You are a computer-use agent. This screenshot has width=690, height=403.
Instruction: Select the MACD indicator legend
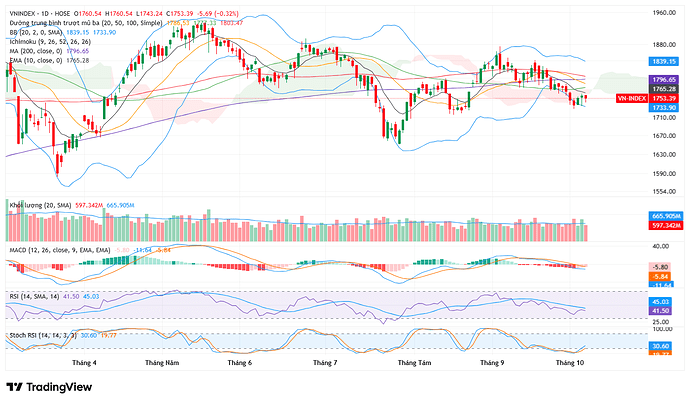click(60, 250)
